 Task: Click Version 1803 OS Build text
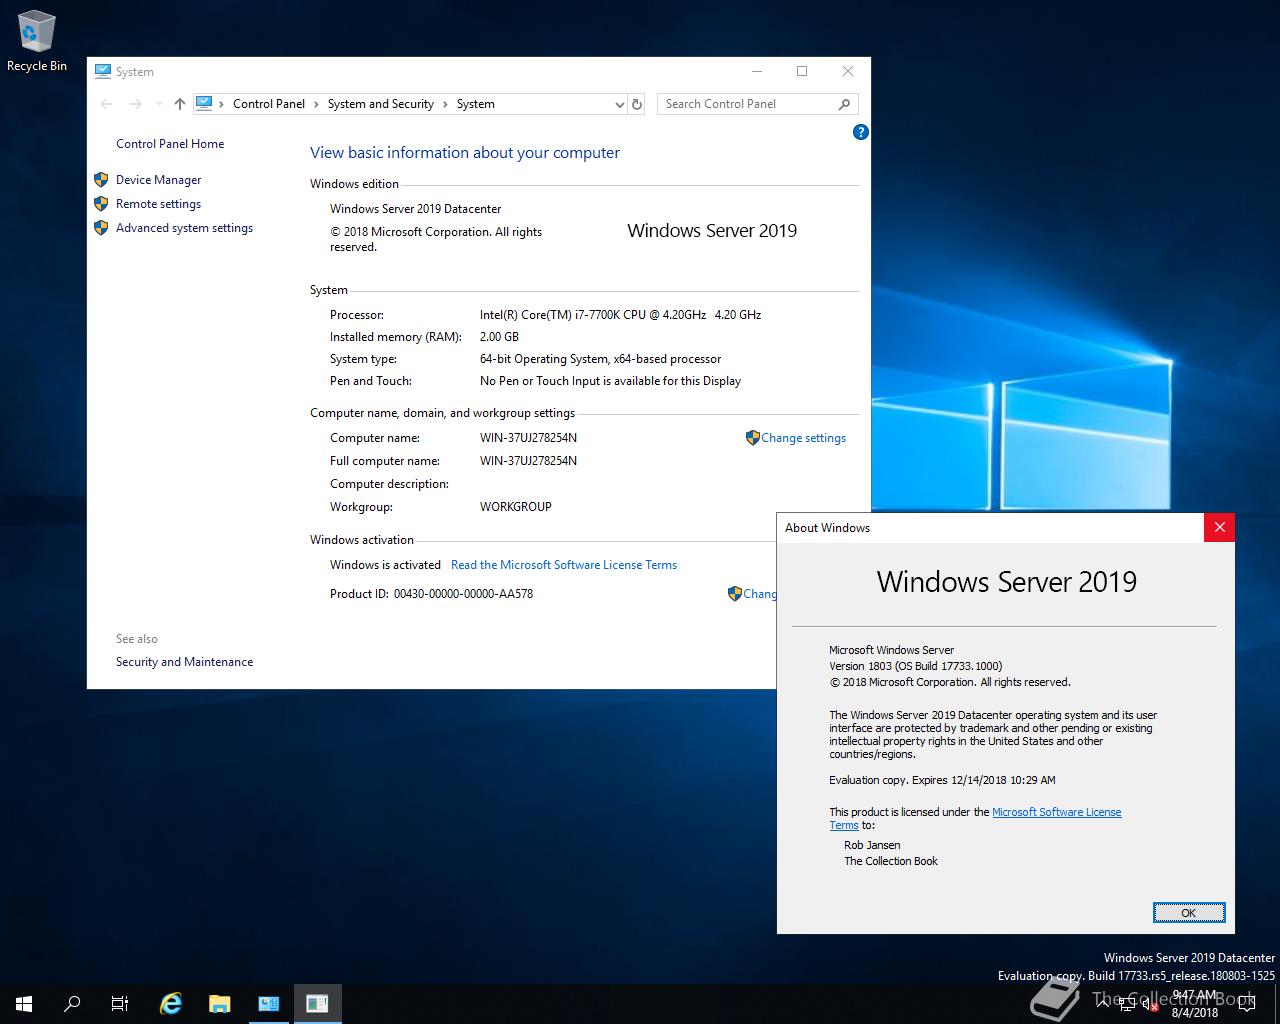pos(915,666)
